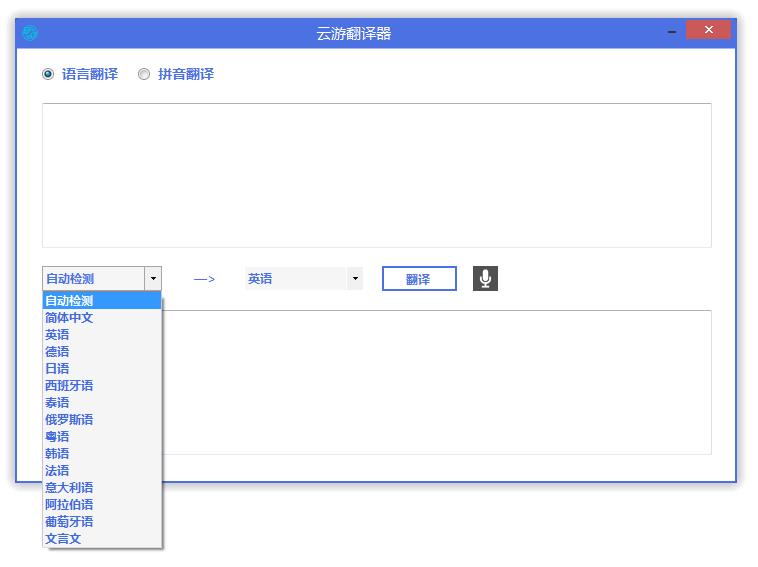Click the microphone voice input icon
The height and width of the screenshot is (567, 758).
tap(485, 279)
